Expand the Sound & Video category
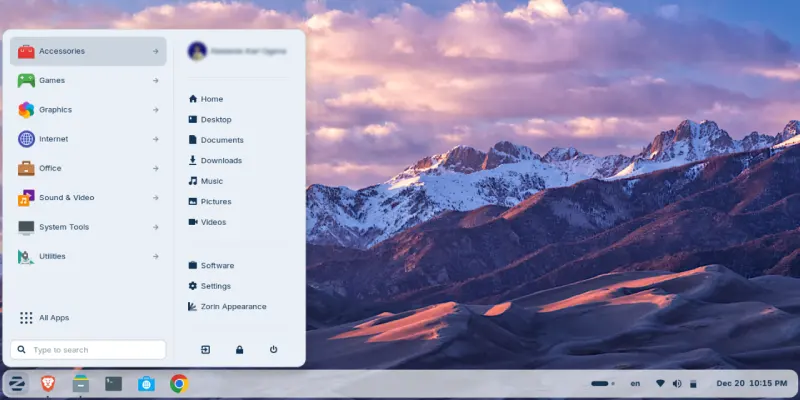The height and width of the screenshot is (400, 800). 88,198
